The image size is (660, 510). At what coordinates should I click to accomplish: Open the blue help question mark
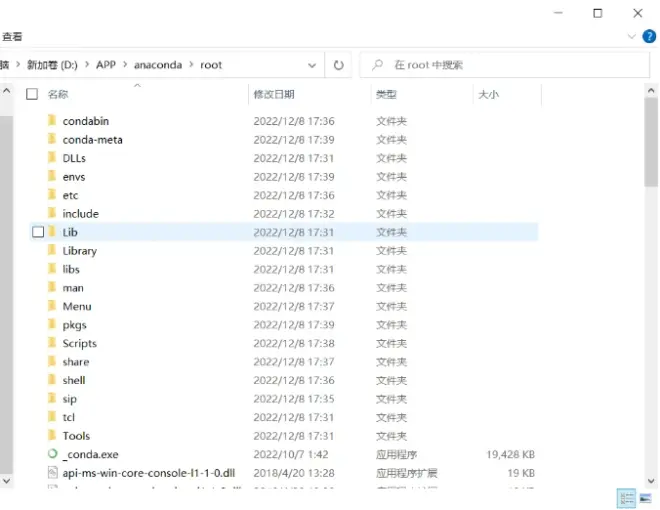coord(649,36)
